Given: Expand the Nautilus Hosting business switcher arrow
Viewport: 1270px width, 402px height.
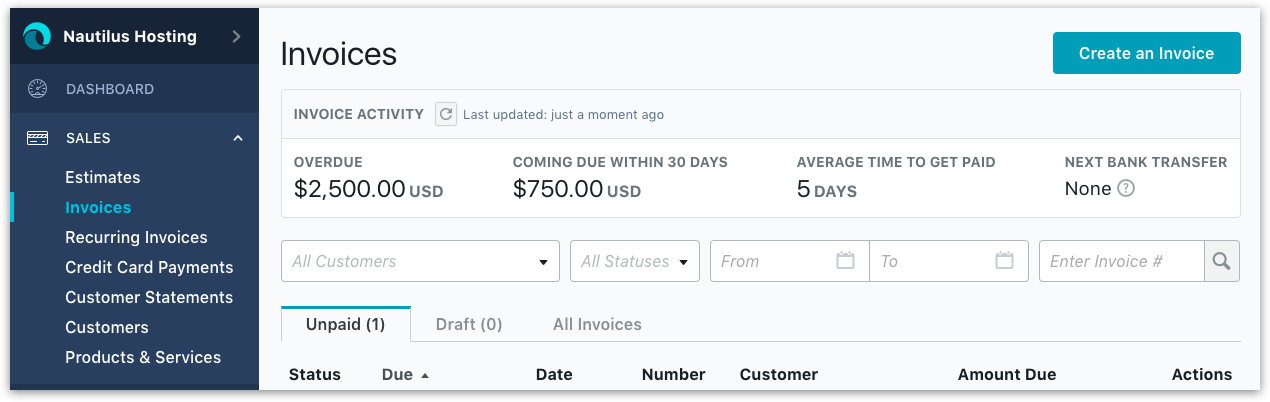Looking at the screenshot, I should click(236, 36).
